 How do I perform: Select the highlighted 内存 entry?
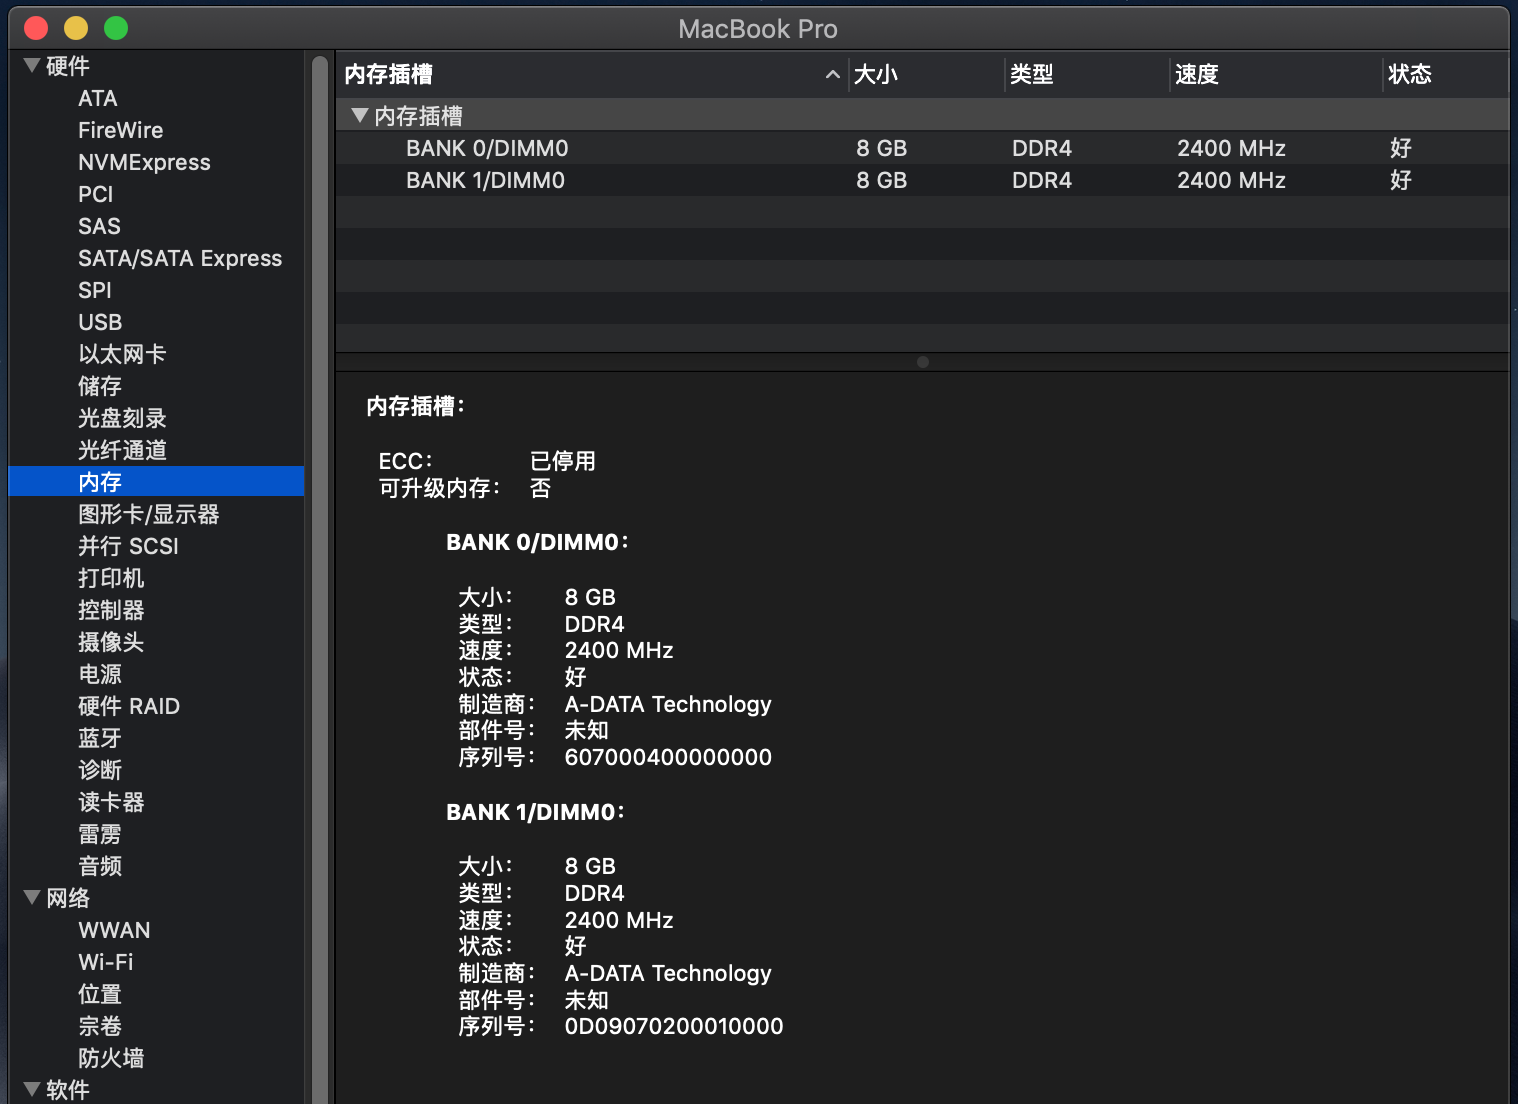156,482
